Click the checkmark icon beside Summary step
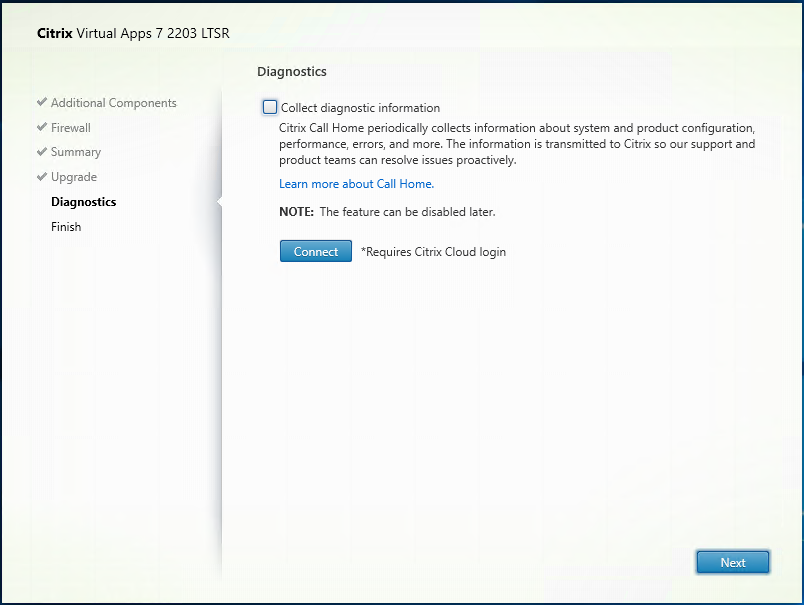Screen dimensions: 804x605 (42, 152)
